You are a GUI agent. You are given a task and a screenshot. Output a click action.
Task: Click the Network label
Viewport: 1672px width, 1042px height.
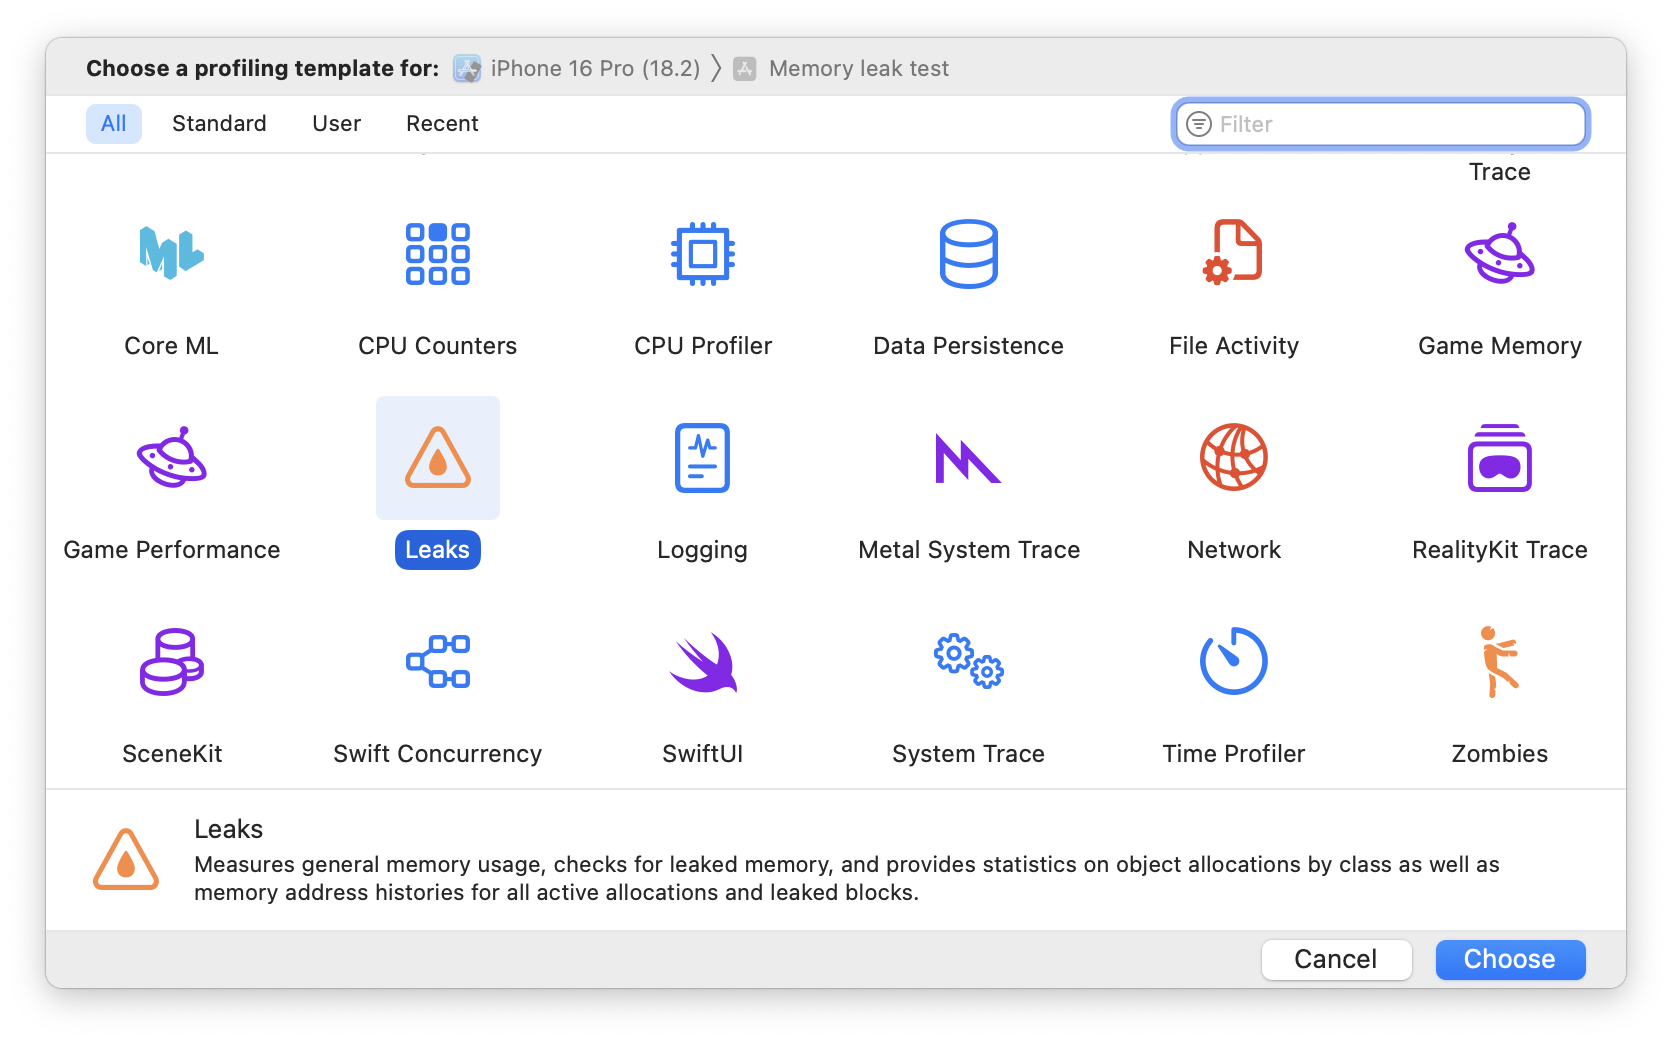(1234, 550)
